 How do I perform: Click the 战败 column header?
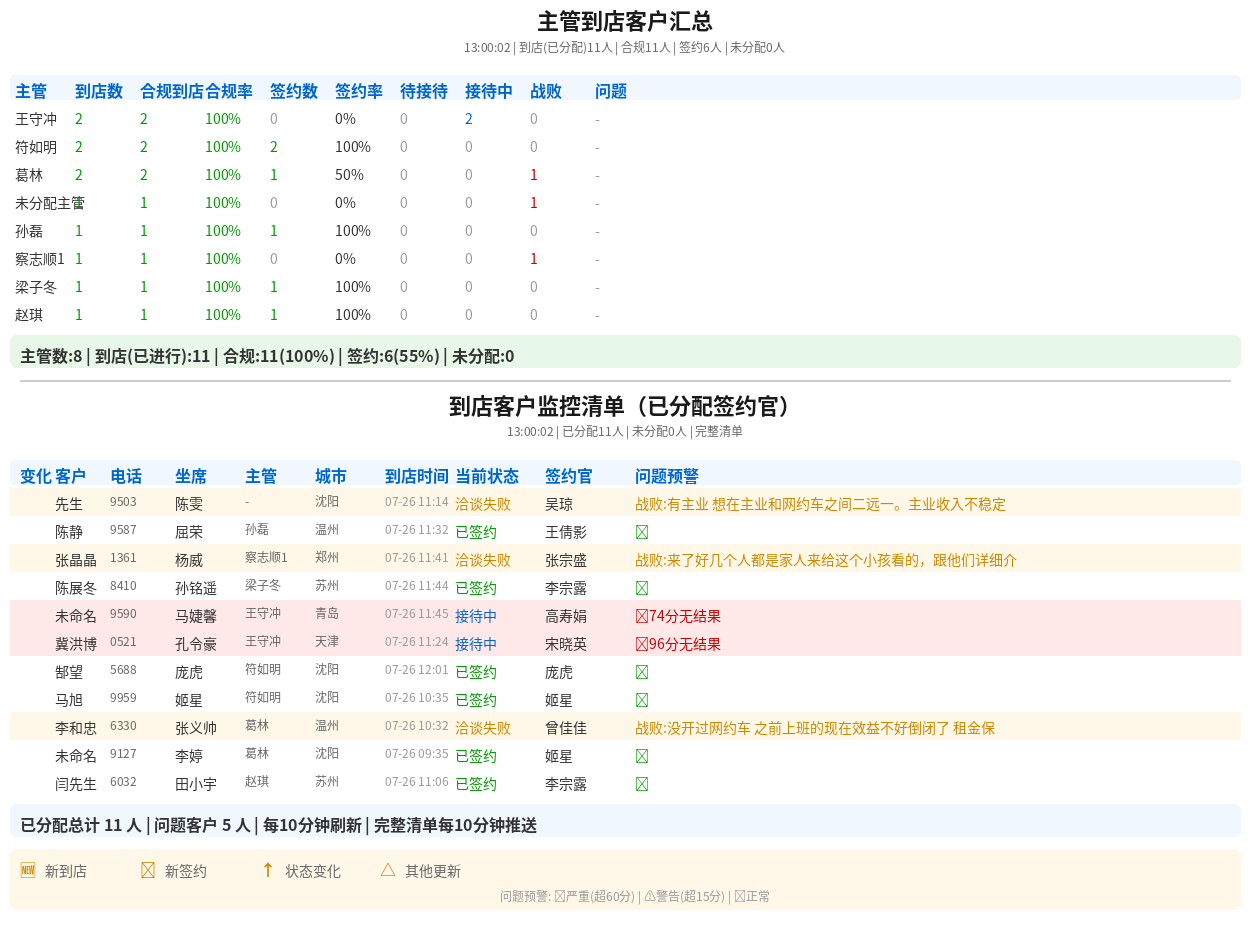click(546, 91)
